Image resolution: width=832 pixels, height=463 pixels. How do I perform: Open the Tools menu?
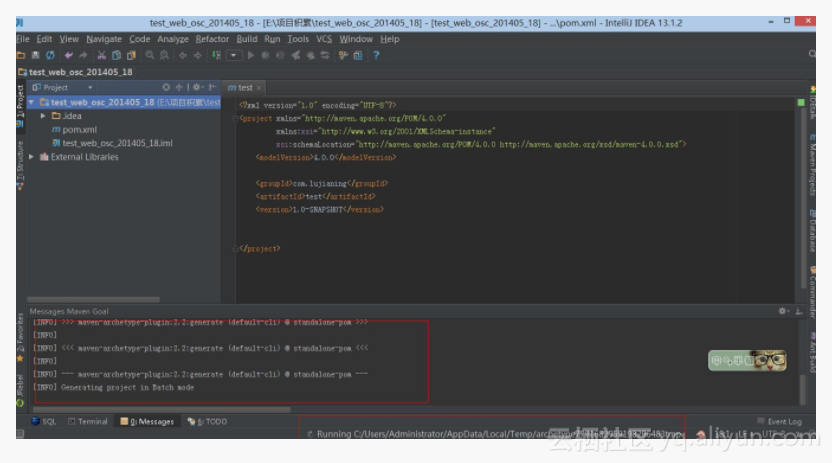(298, 39)
